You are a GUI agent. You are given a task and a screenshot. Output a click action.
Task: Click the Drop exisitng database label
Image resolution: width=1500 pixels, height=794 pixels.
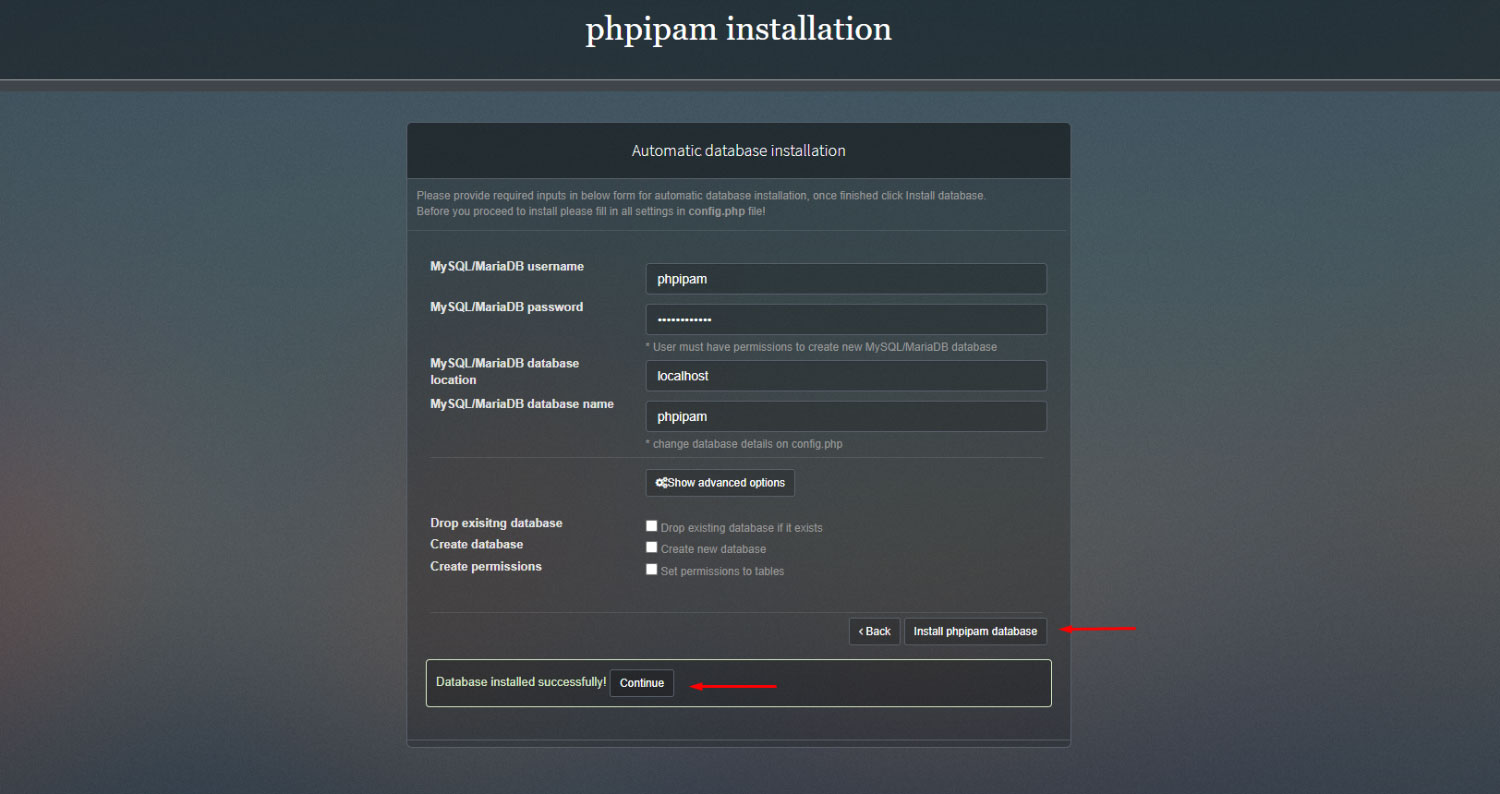[496, 523]
